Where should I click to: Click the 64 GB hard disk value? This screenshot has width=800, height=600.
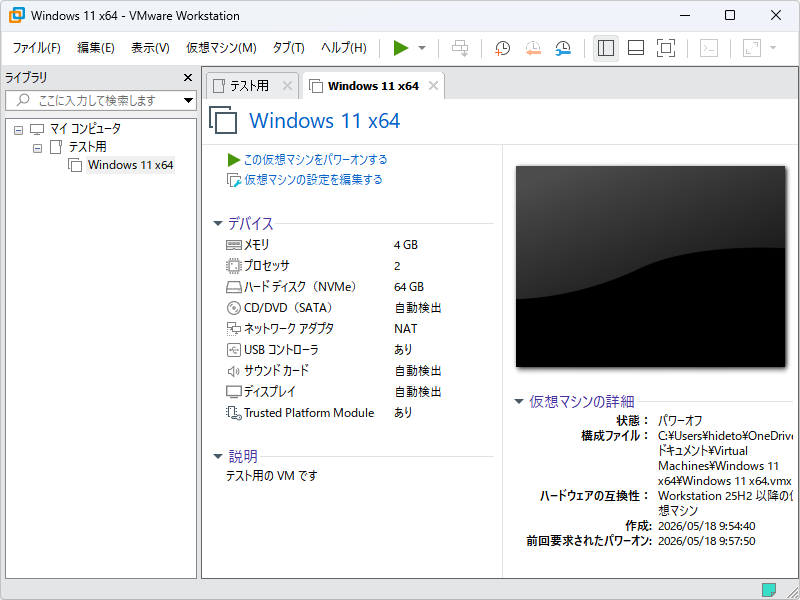[409, 287]
